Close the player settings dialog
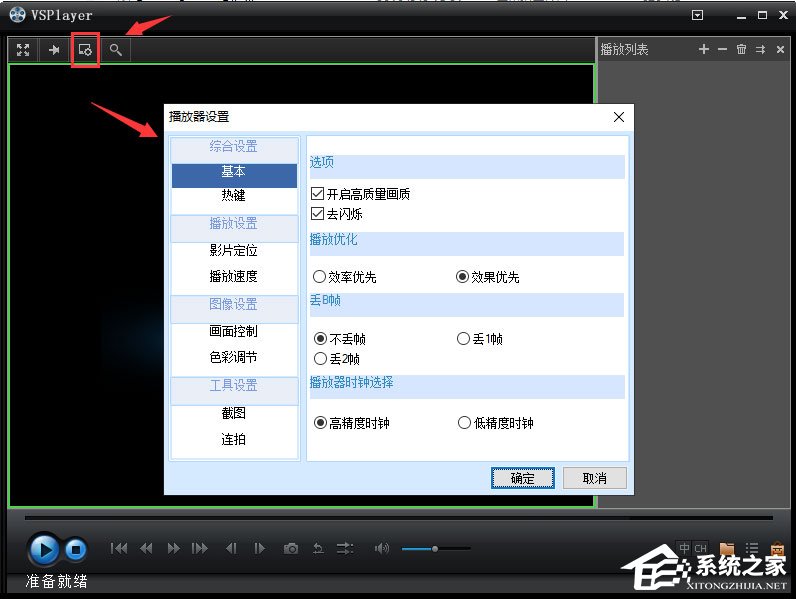The width and height of the screenshot is (796, 599). 619,117
